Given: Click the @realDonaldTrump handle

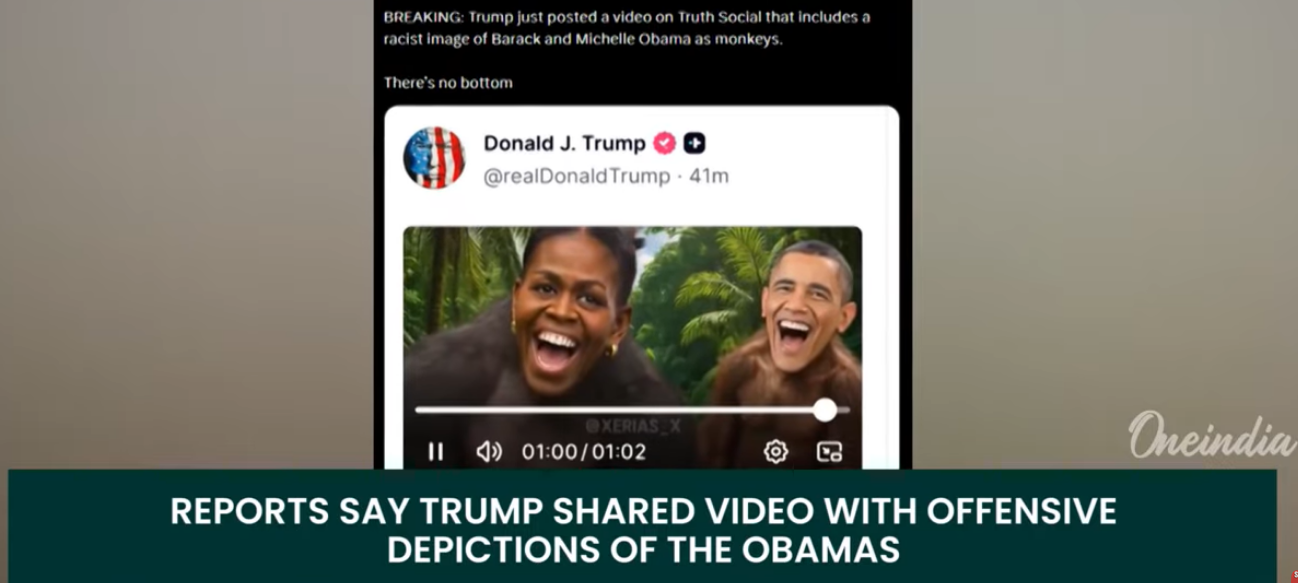Looking at the screenshot, I should click(x=577, y=176).
